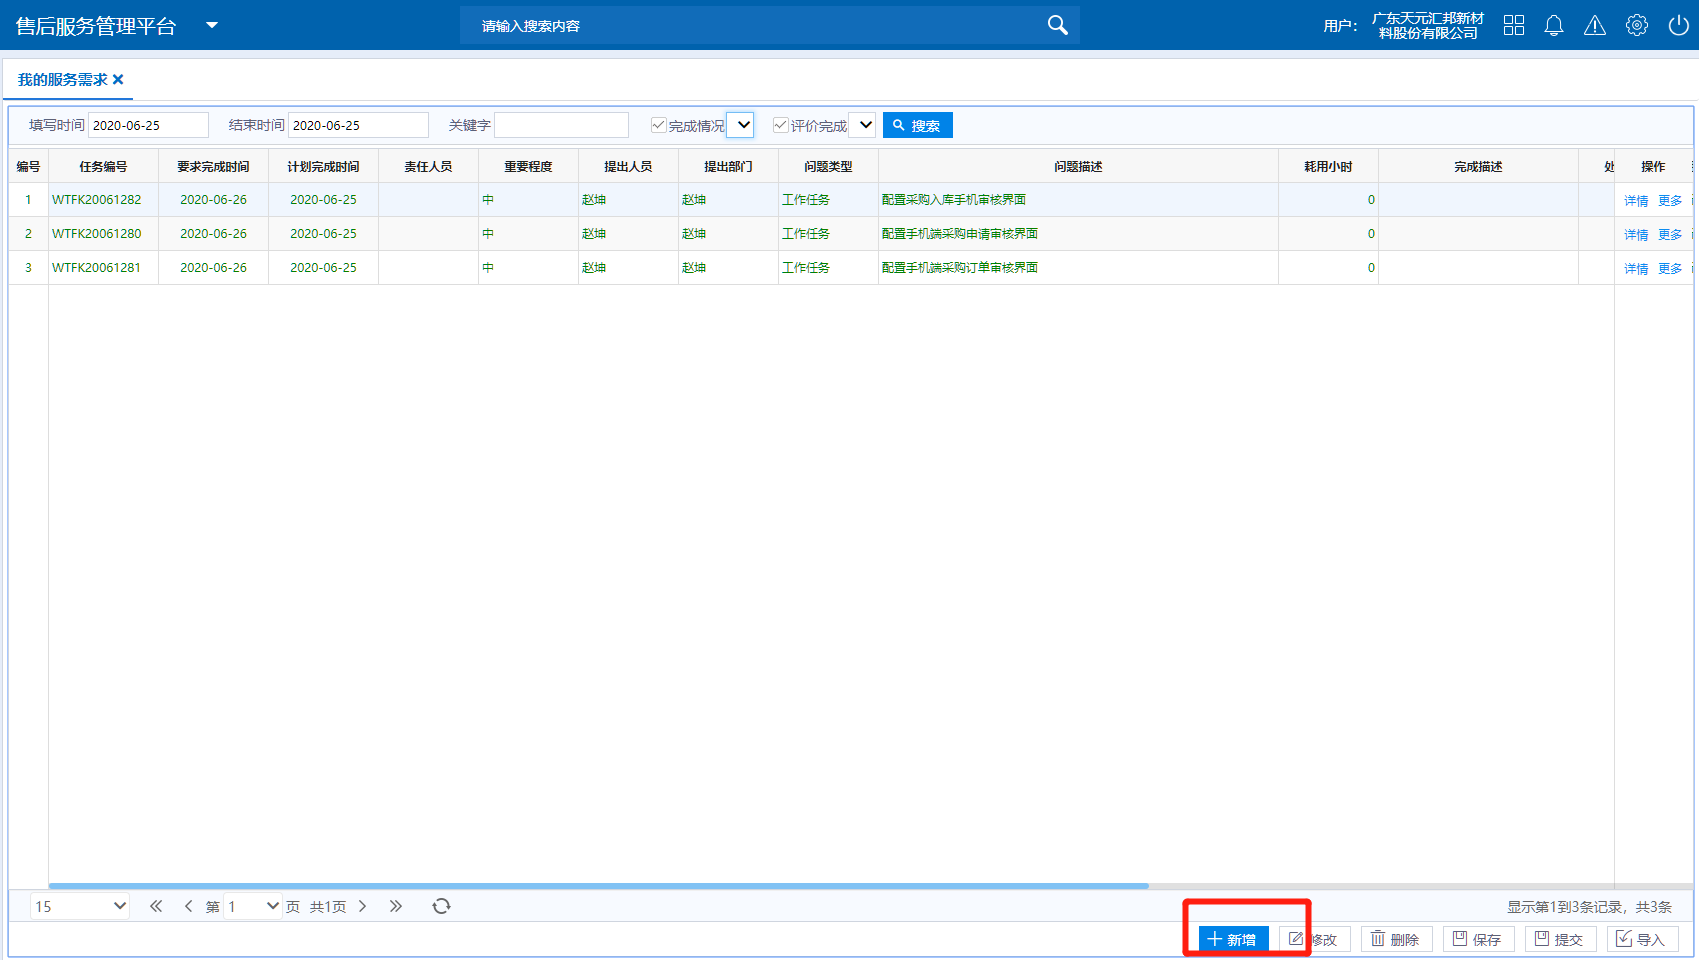Screen dimensions: 1699x960
Task: Jump to first page using double-left arrow
Action: click(x=156, y=906)
